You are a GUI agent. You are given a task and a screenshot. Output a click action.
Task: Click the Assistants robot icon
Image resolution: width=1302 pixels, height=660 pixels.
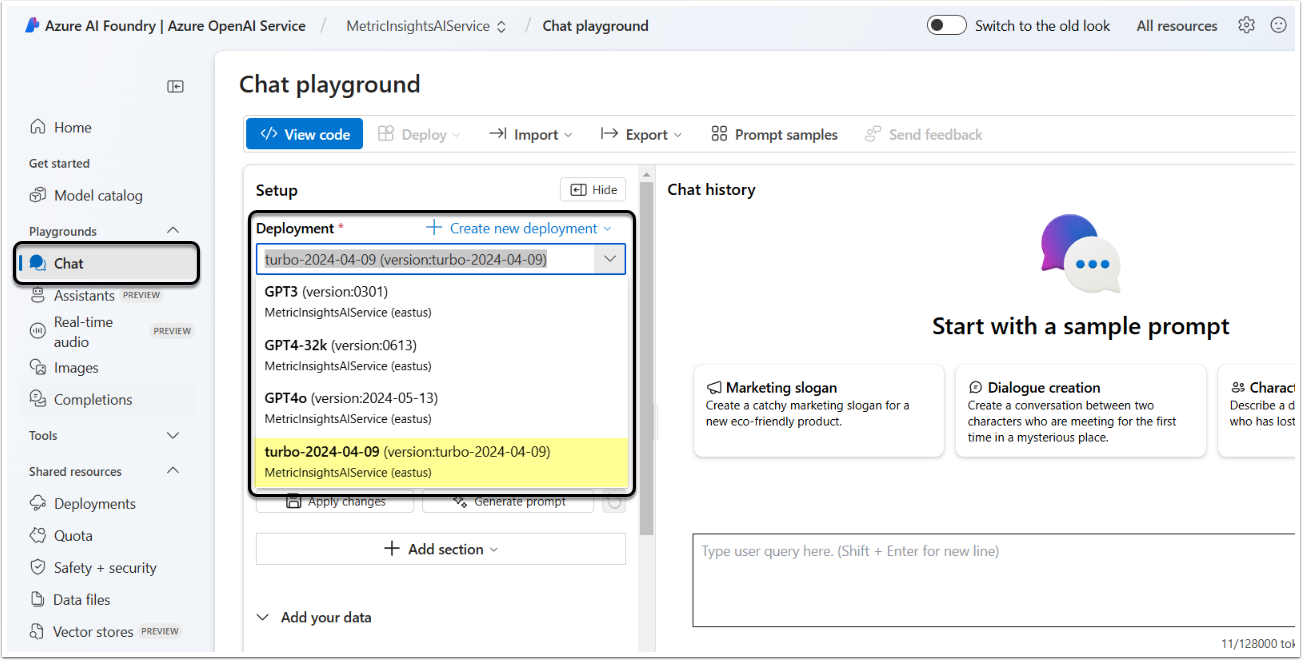38,295
